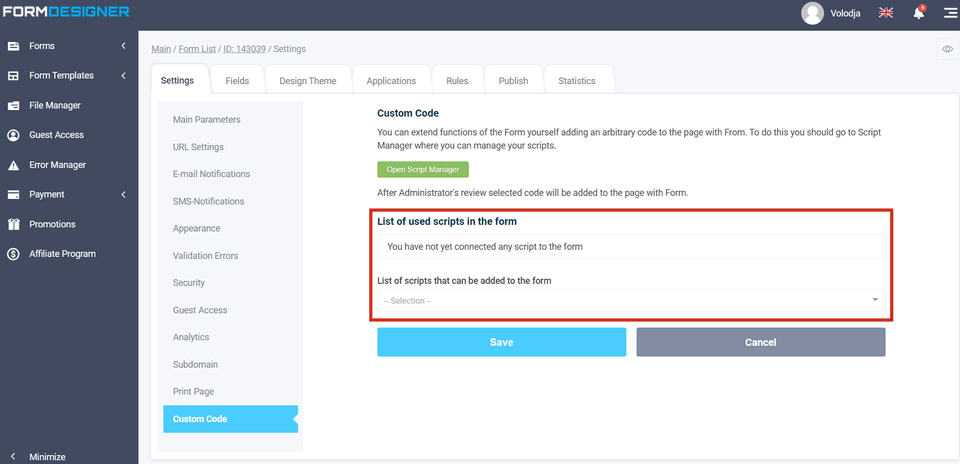Screen dimensions: 960x464
Task: Open Promotions via the gift icon
Action: point(14,224)
